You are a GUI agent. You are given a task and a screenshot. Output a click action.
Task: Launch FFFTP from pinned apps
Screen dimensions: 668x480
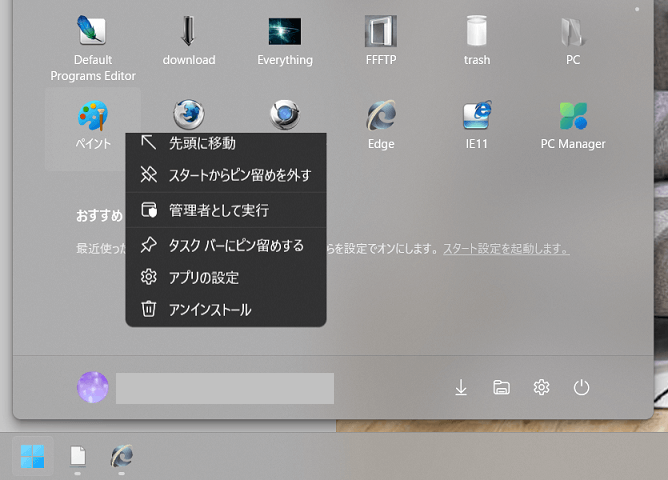pos(381,40)
